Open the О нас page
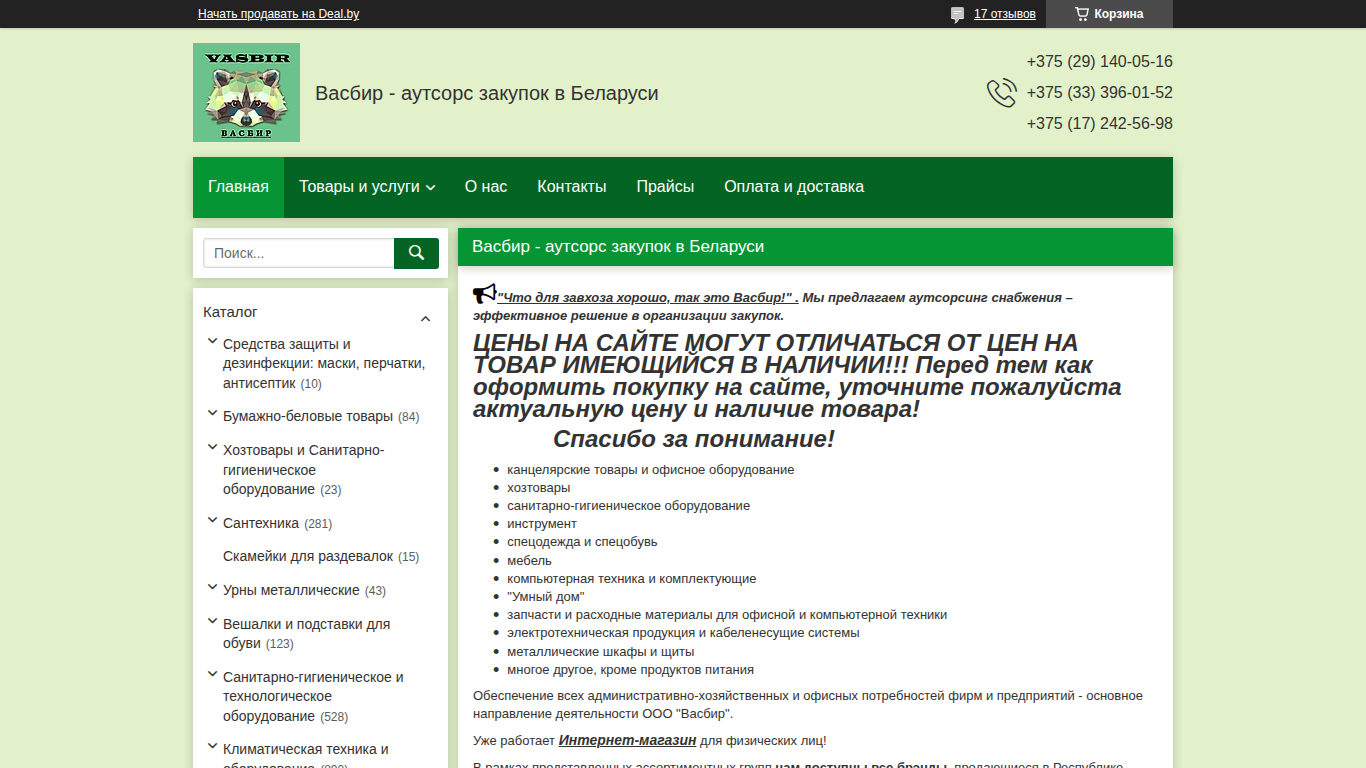This screenshot has height=768, width=1366. 486,187
